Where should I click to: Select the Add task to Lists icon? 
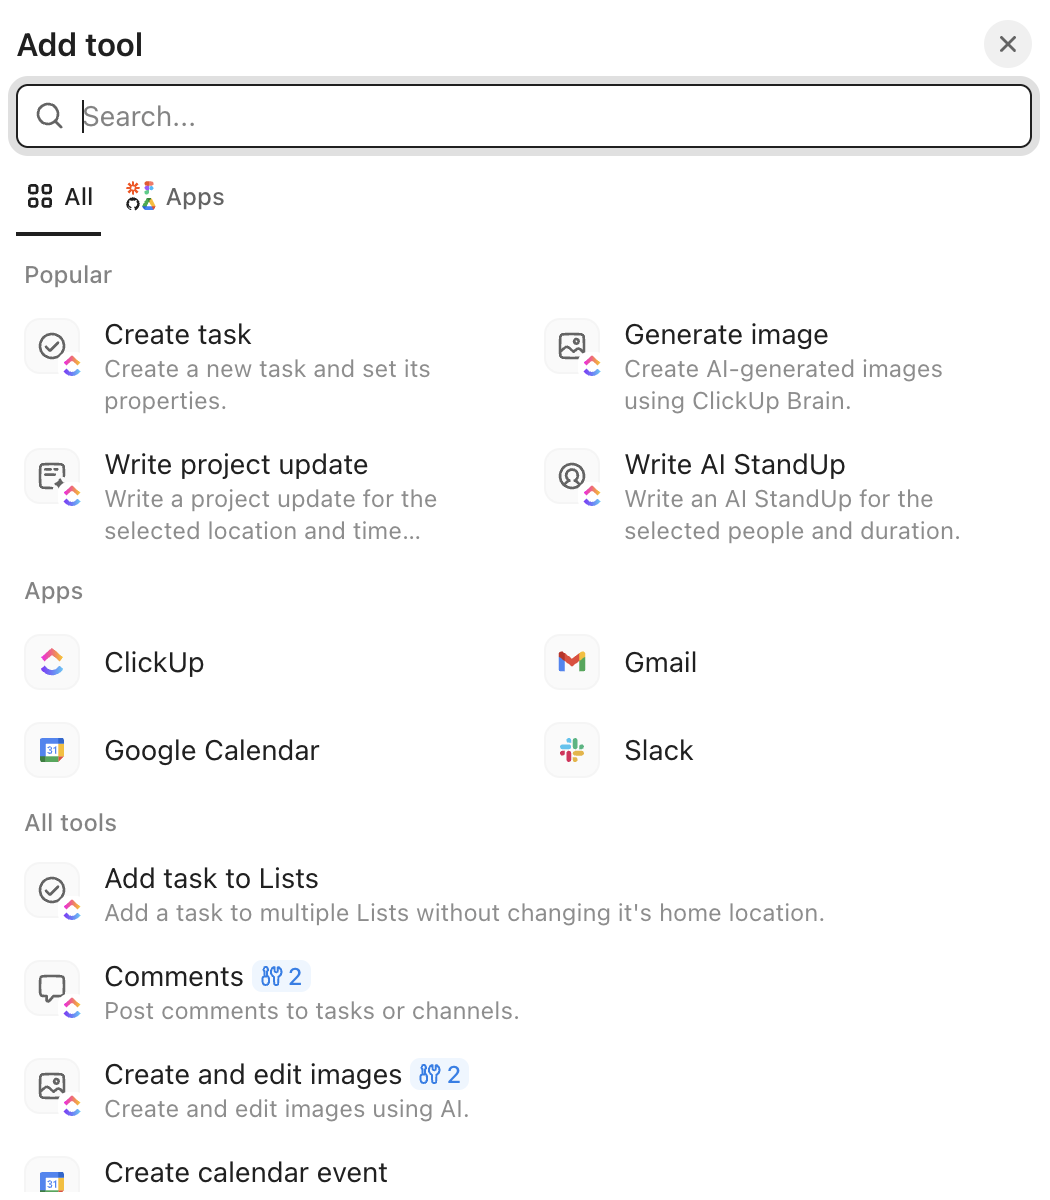tap(52, 890)
